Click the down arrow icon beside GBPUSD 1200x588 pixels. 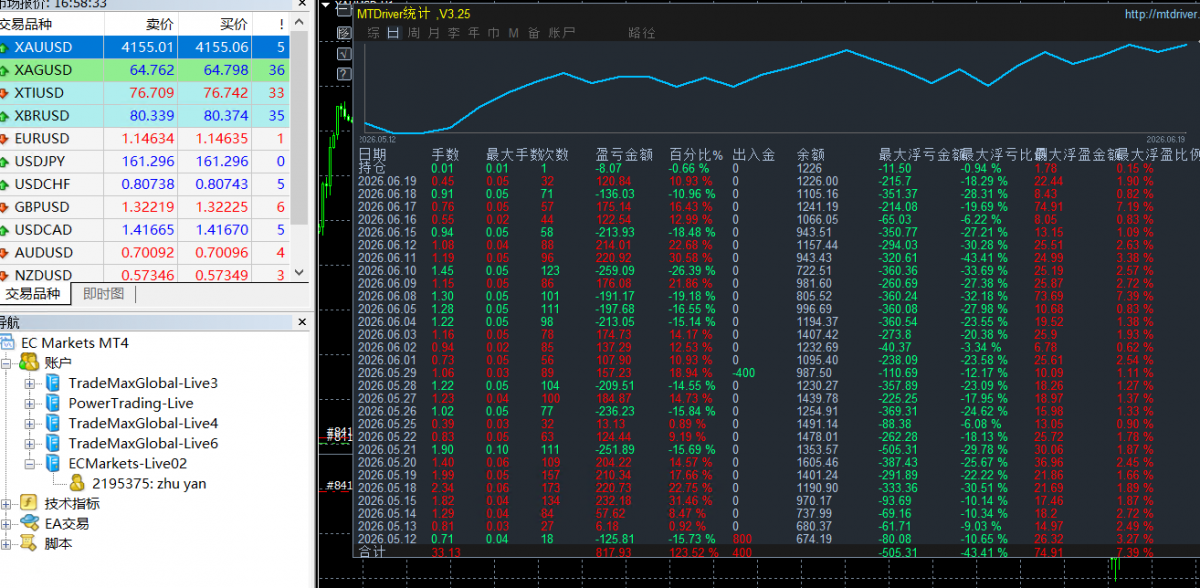click(4, 208)
